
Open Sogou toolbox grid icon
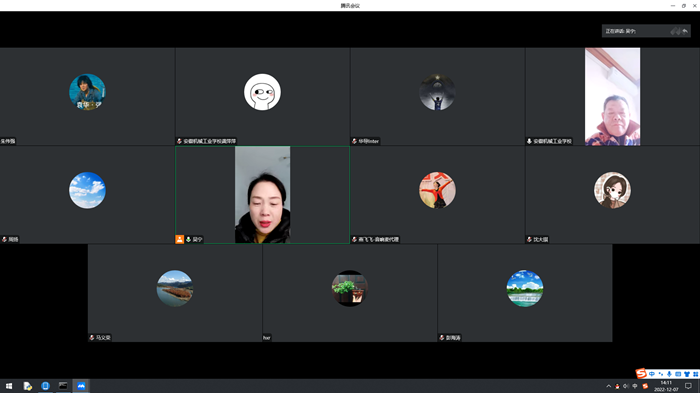click(696, 374)
